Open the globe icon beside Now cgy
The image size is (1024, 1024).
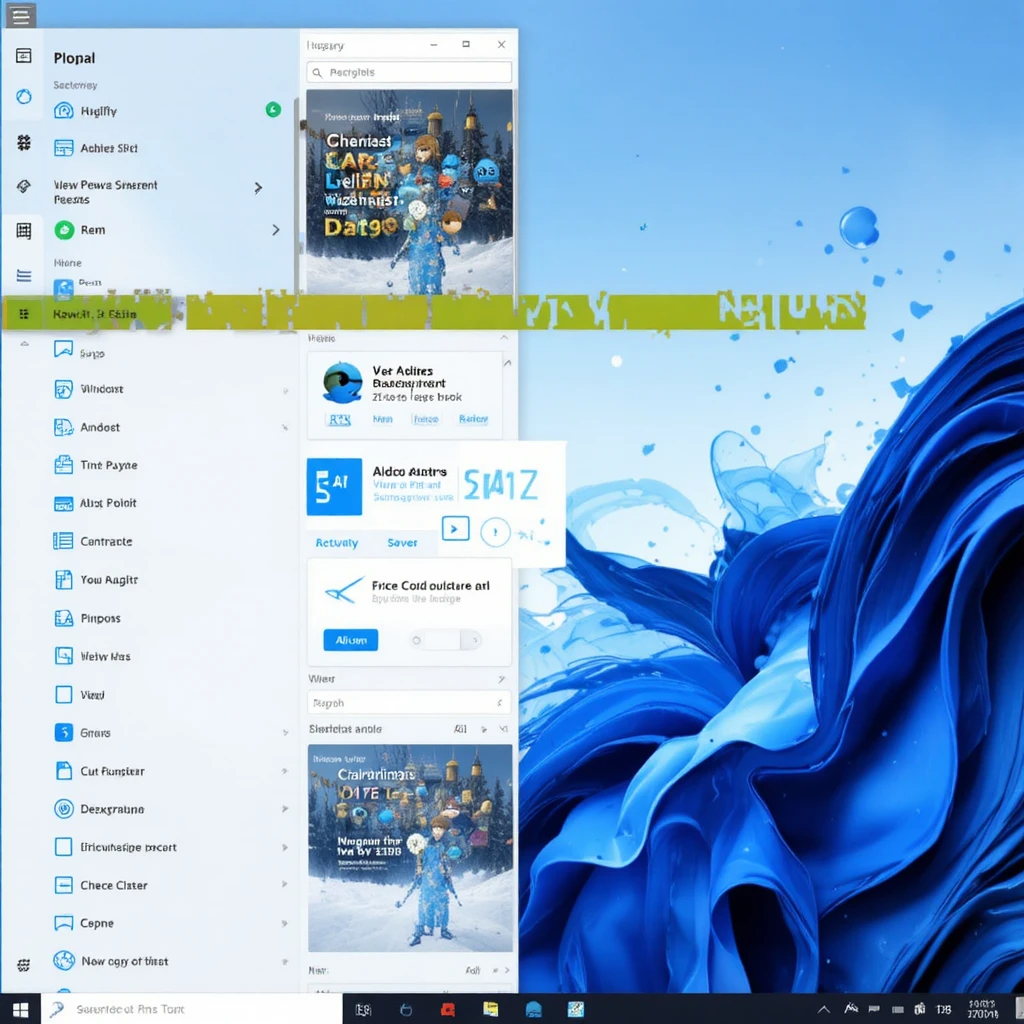[x=64, y=961]
